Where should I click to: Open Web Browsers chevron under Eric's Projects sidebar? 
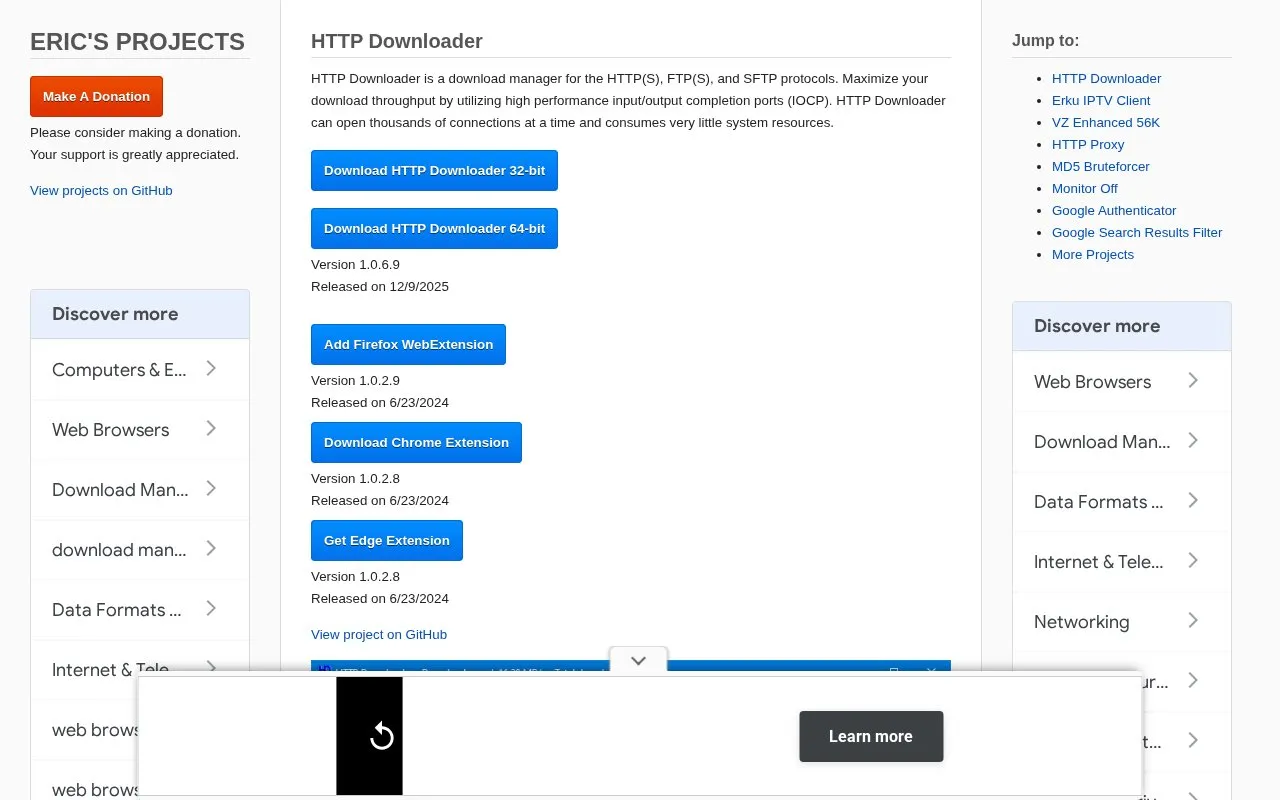click(211, 429)
